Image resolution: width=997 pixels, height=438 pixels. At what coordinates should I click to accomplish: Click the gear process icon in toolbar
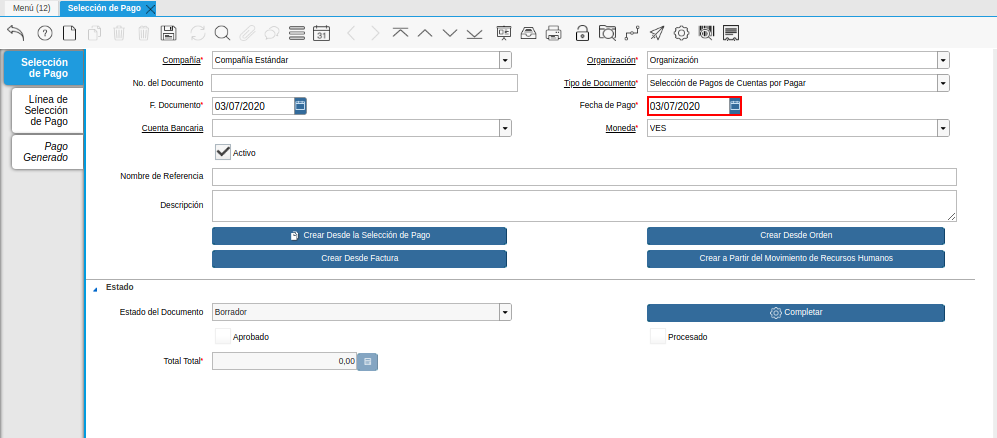[682, 32]
